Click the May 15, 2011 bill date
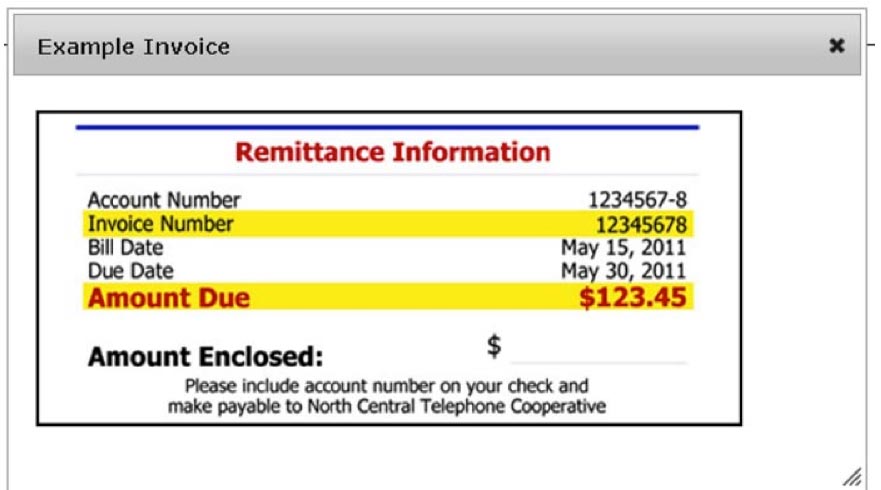 coord(624,248)
